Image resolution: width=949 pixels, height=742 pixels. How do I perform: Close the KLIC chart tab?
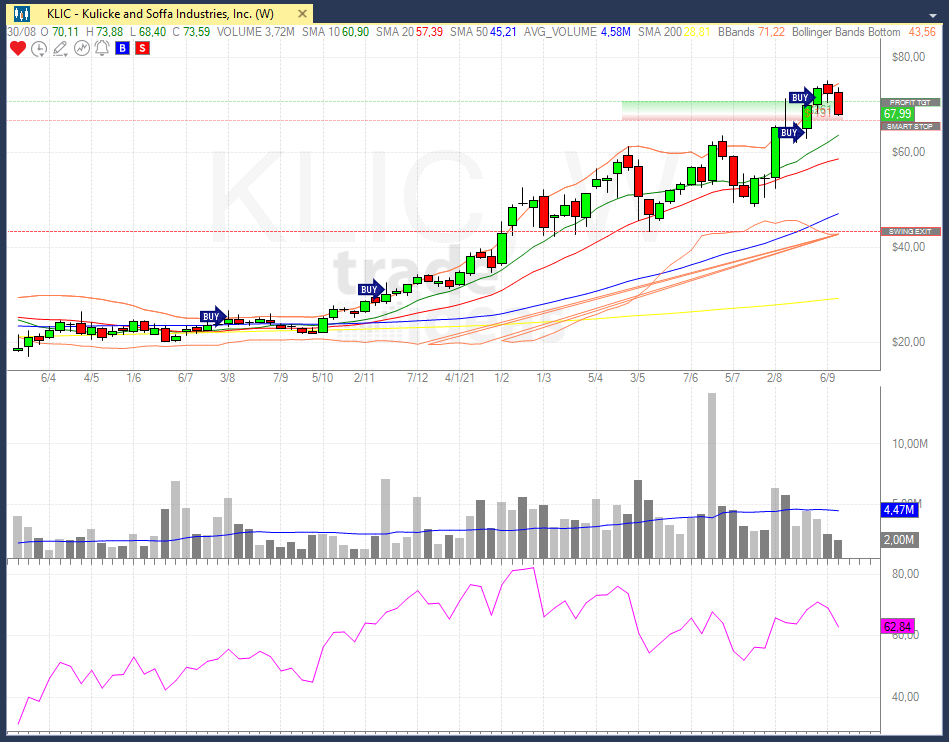tap(302, 13)
